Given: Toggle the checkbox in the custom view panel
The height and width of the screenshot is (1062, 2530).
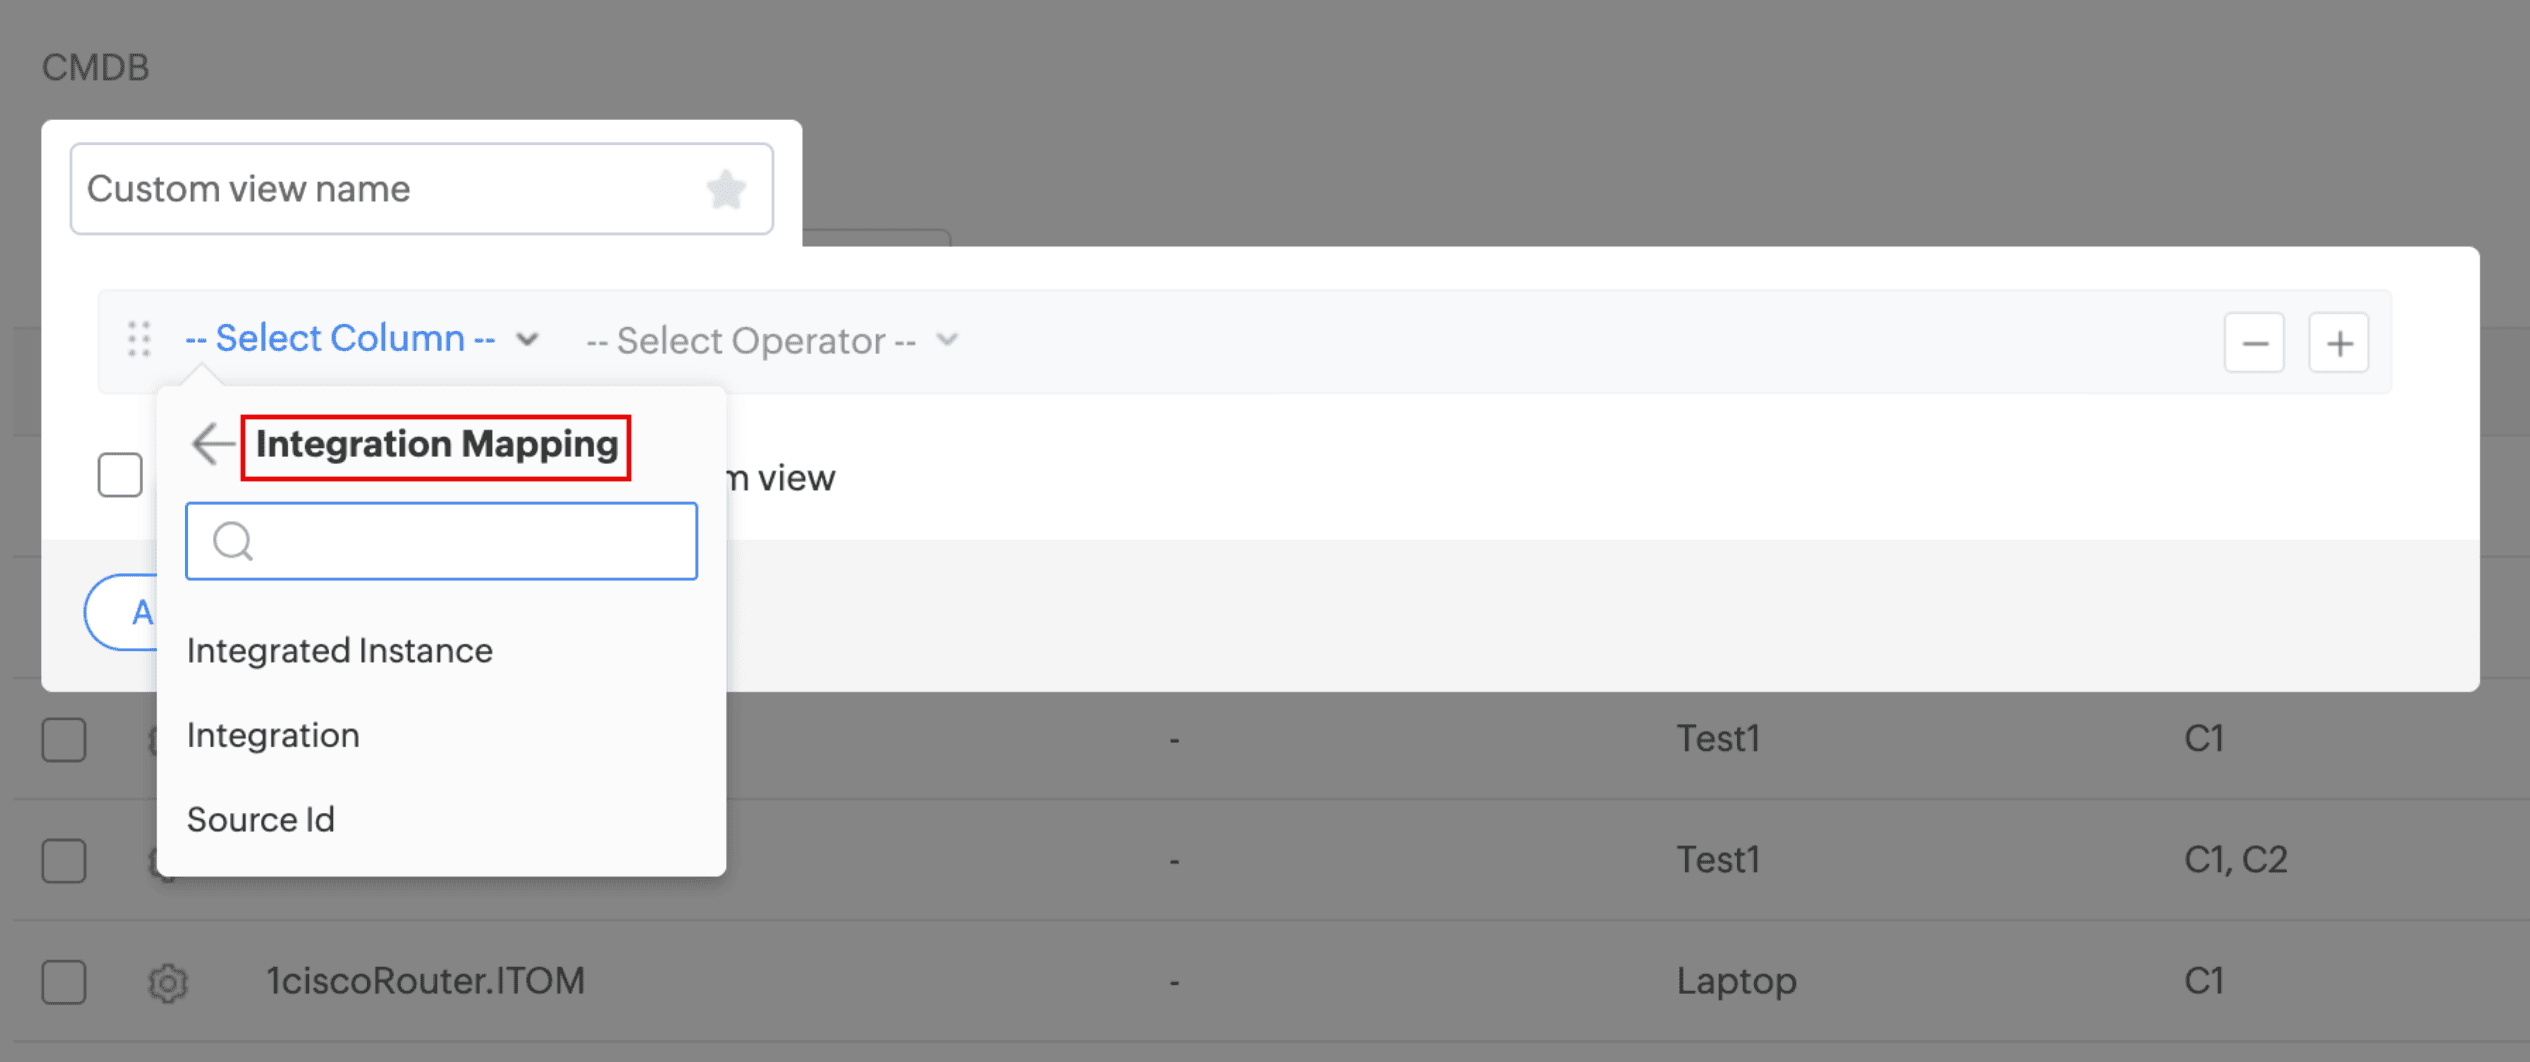Looking at the screenshot, I should 120,475.
